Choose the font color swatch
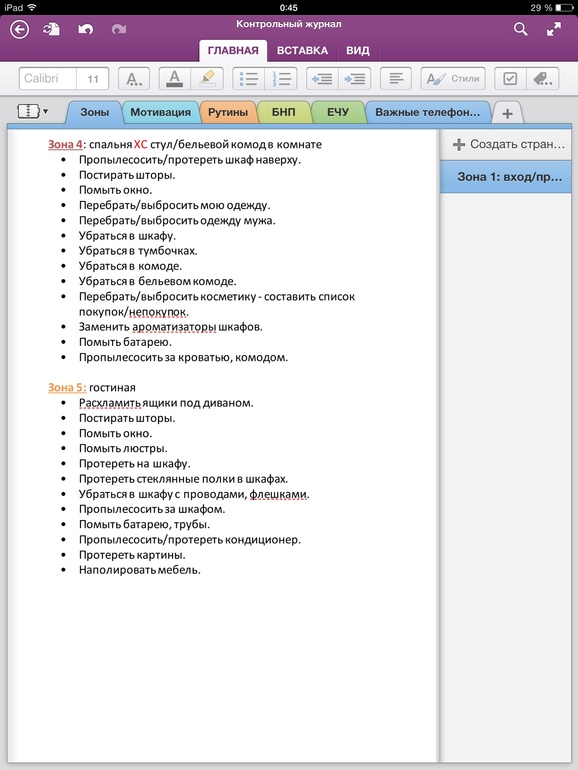 tap(175, 79)
